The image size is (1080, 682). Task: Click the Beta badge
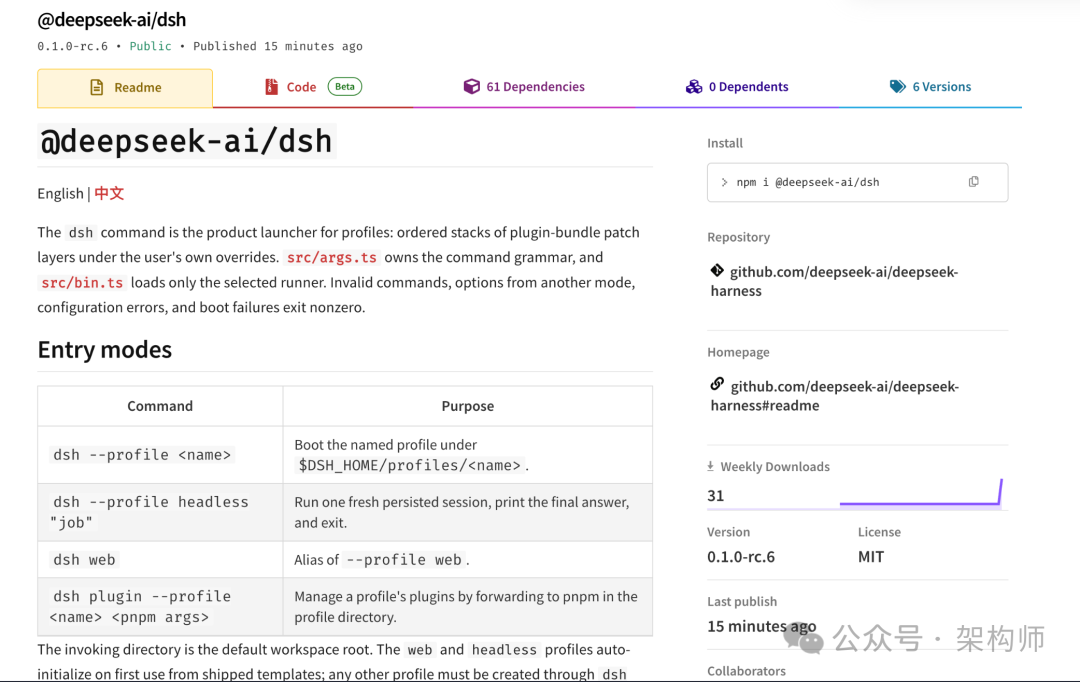click(x=344, y=87)
